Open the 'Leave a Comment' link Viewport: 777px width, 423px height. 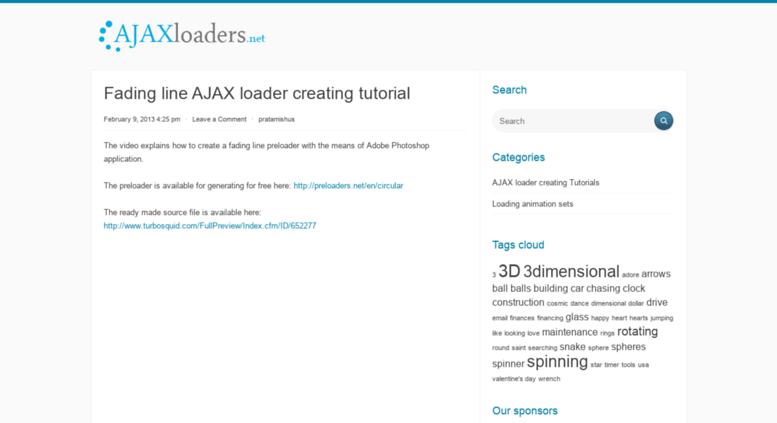click(219, 119)
